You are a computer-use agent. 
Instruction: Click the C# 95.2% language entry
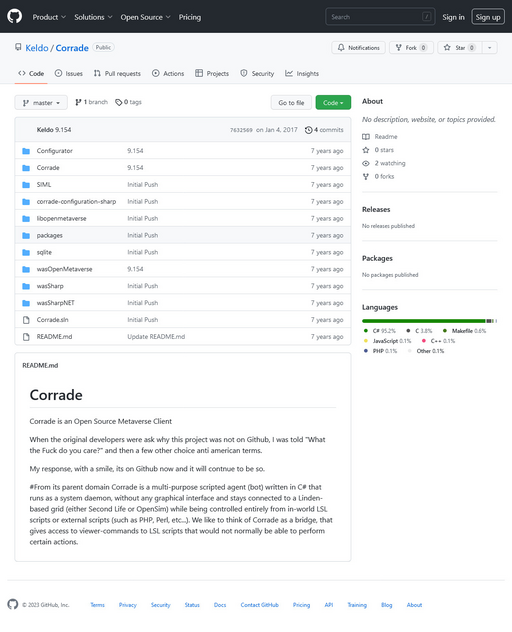379,331
